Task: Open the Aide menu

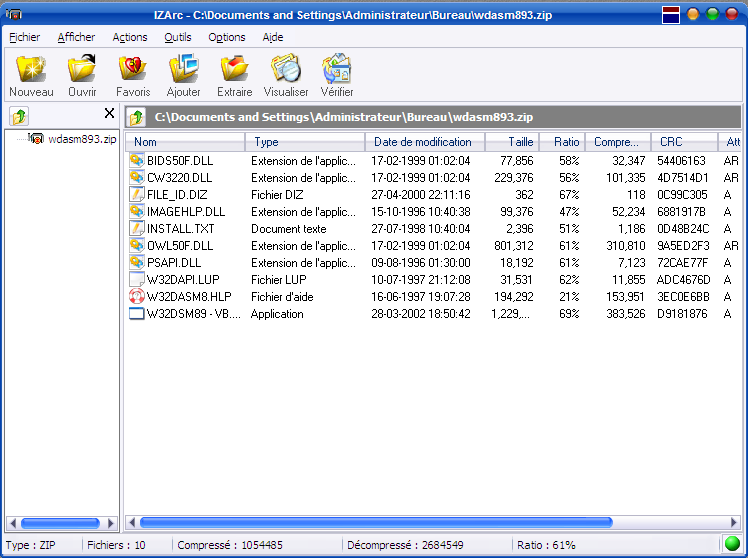Action: [x=272, y=37]
